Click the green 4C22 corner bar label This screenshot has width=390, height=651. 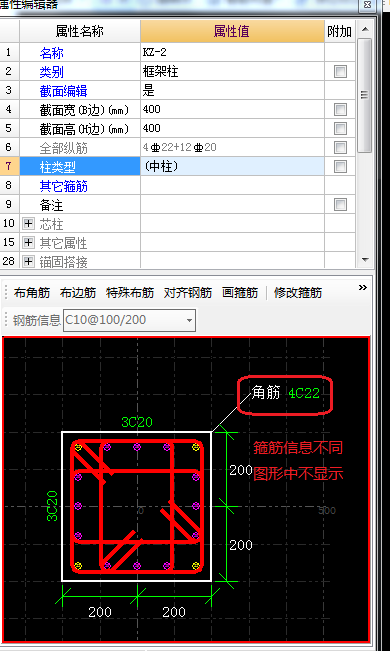click(x=304, y=393)
